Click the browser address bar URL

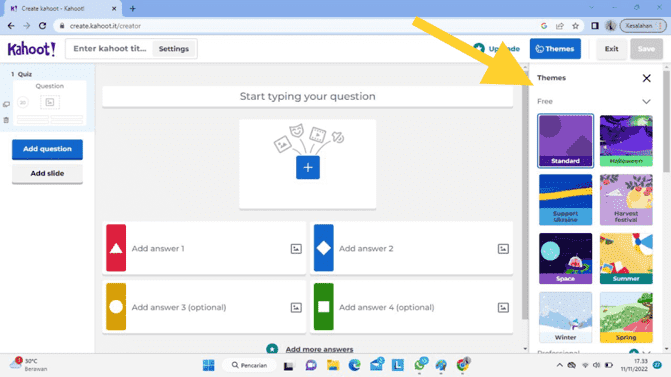click(x=105, y=26)
